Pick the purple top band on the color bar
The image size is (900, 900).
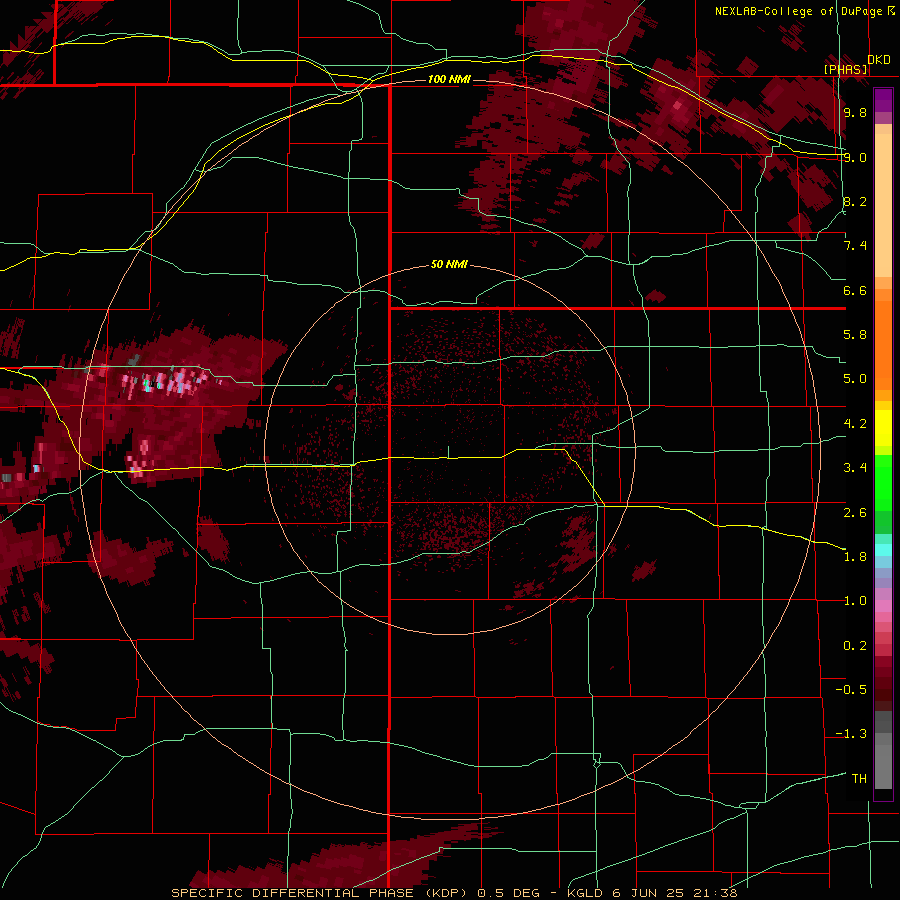coord(883,100)
